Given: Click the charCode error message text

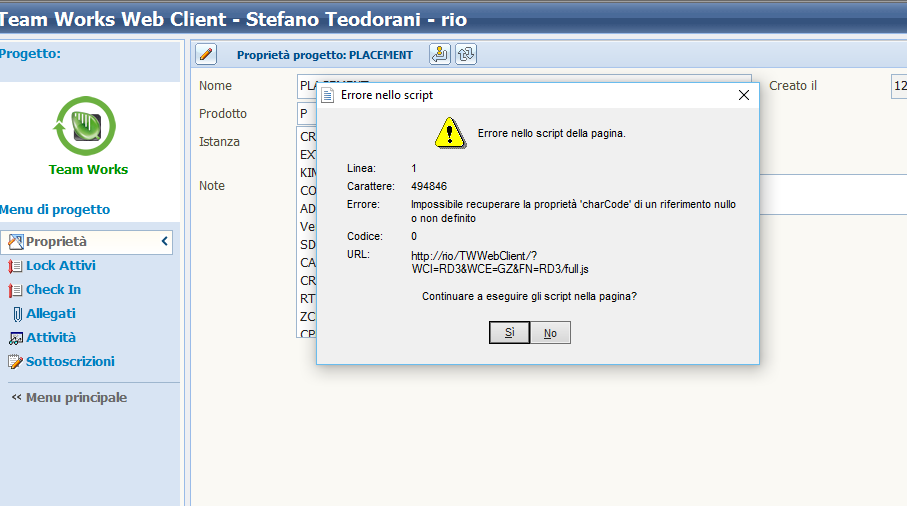Looking at the screenshot, I should pyautogui.click(x=573, y=211).
